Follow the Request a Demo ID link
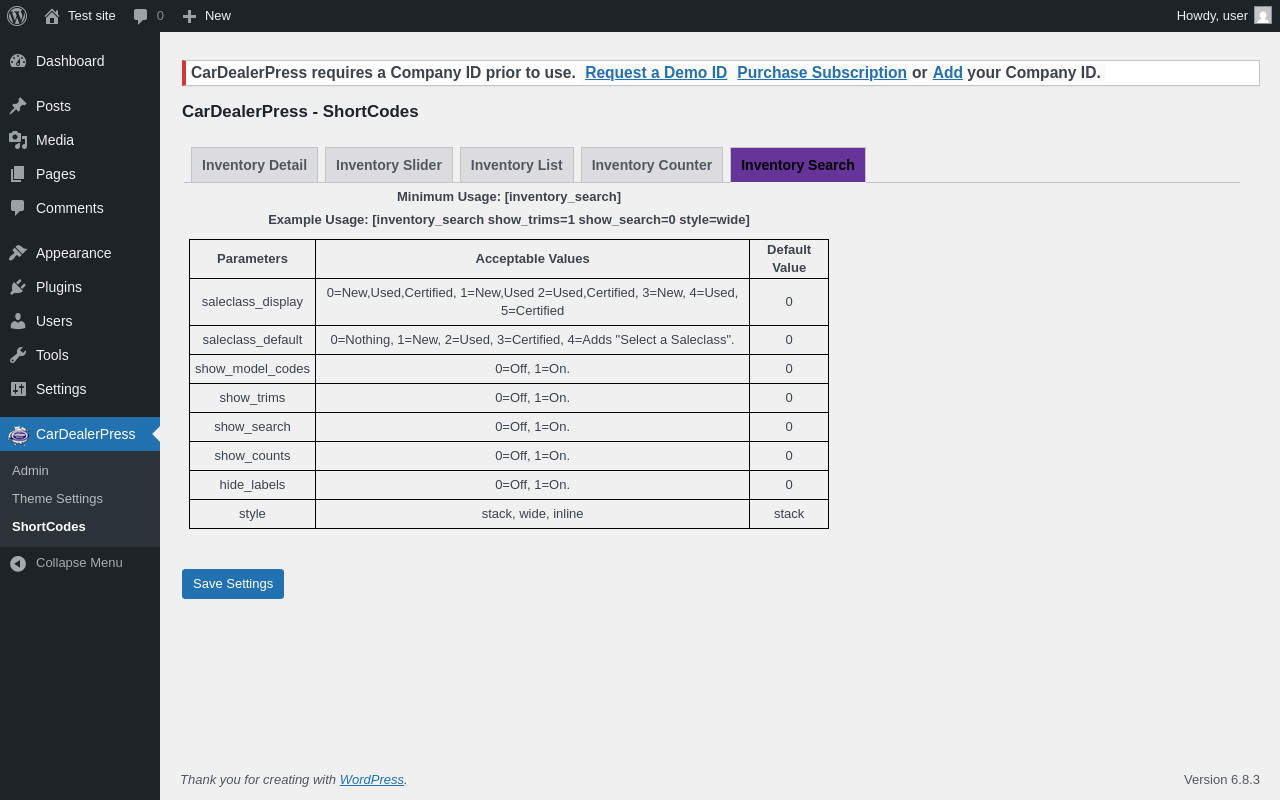Screen dimensions: 1280x800 (x=656, y=73)
